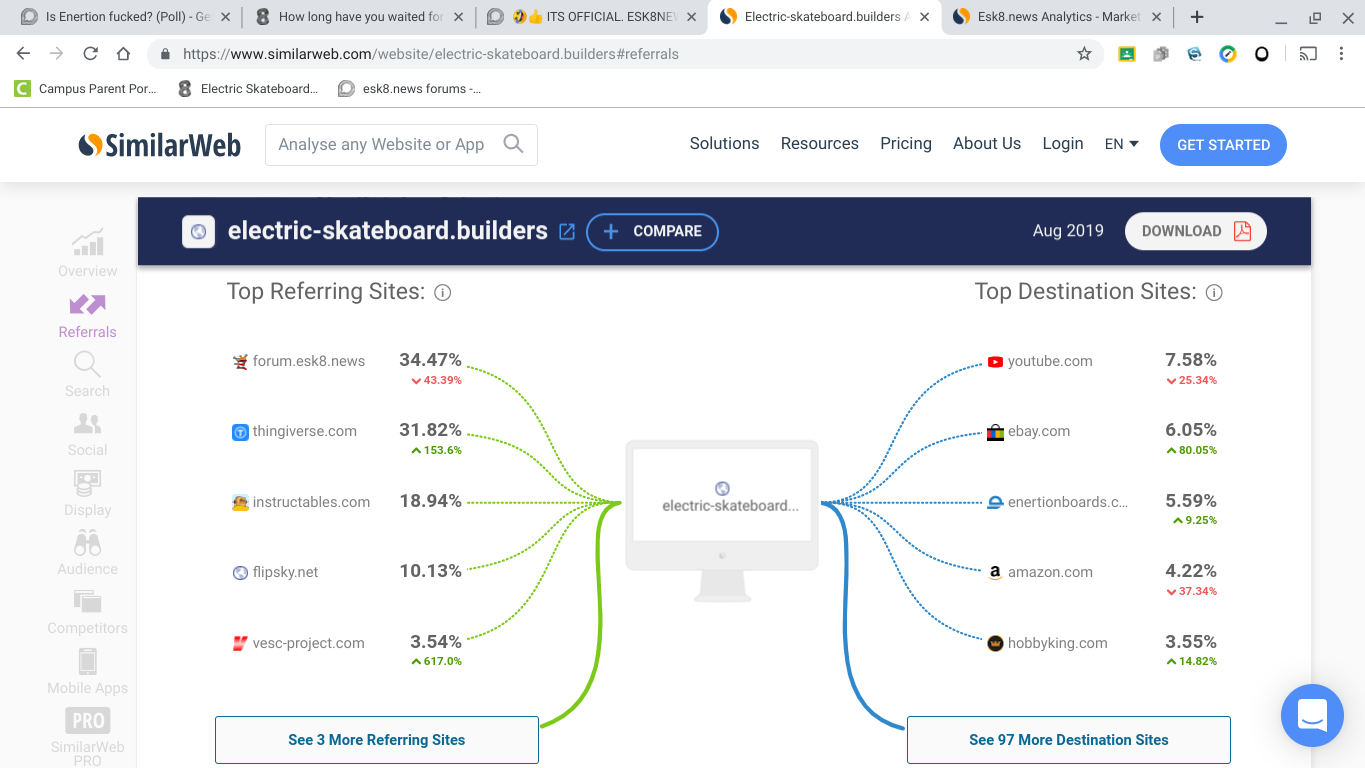Download the PDF report
The height and width of the screenshot is (768, 1365).
[x=1196, y=231]
